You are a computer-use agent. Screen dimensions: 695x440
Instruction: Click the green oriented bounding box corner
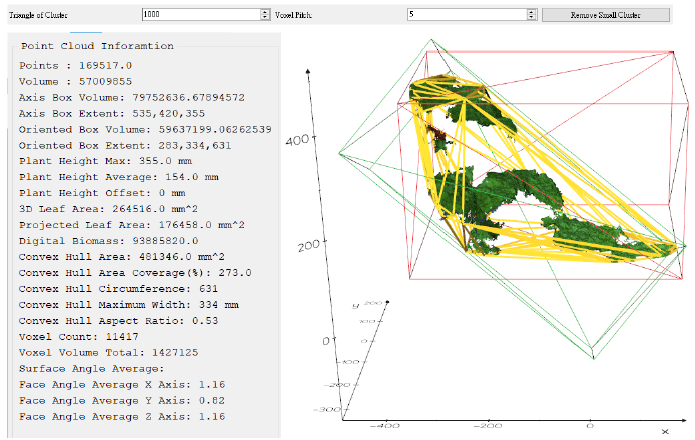593,357
